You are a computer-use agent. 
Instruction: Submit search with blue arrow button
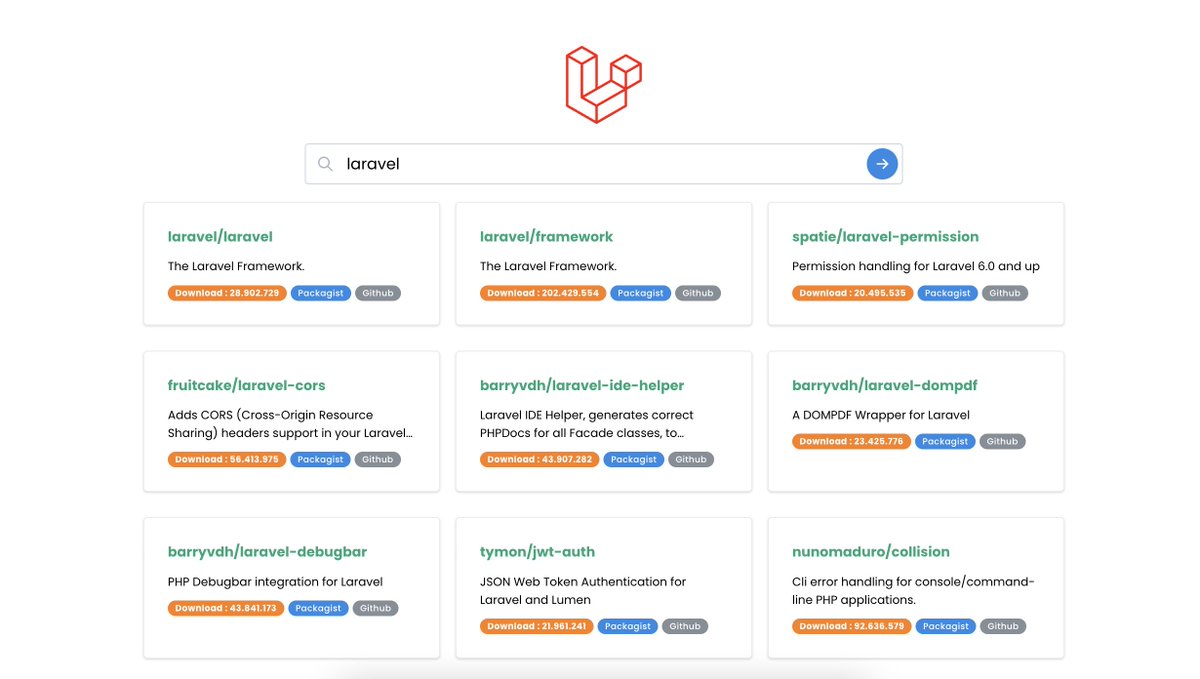point(882,164)
